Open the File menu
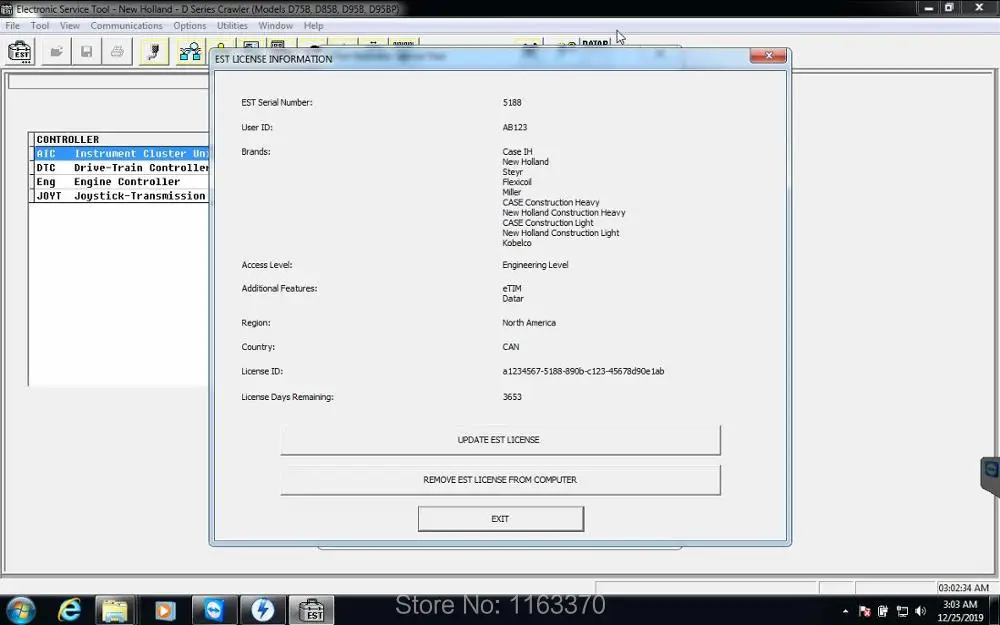 (x=12, y=26)
